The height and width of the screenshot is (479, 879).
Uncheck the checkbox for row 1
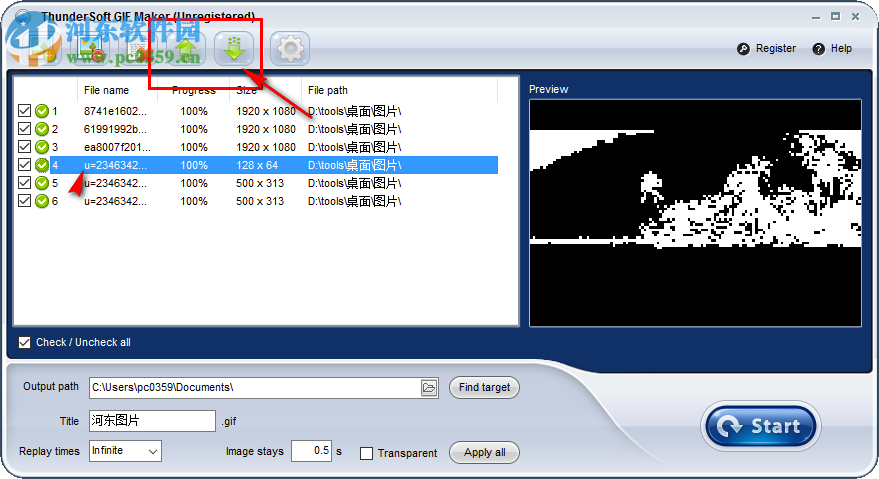pos(24,111)
